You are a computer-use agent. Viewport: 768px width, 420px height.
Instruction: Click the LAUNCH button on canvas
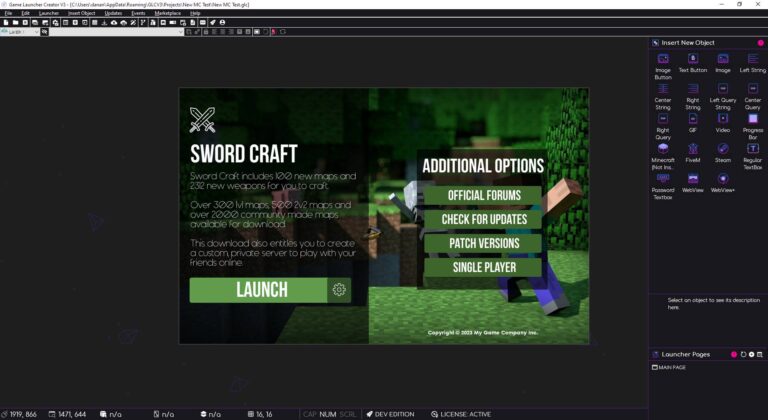pos(258,290)
